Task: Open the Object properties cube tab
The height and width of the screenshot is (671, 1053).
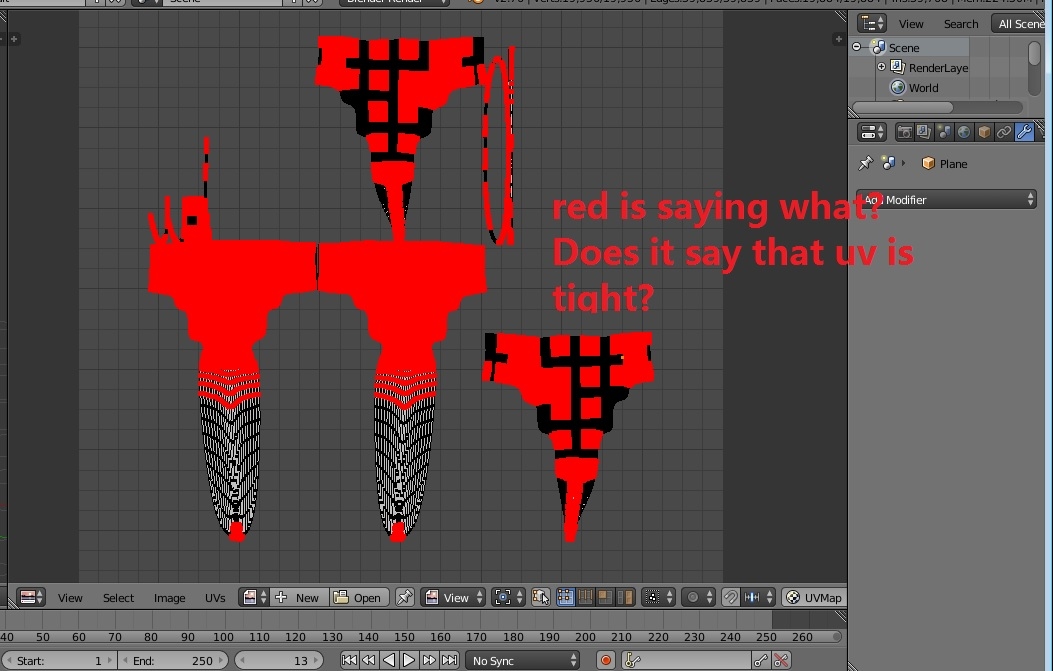Action: pyautogui.click(x=984, y=132)
